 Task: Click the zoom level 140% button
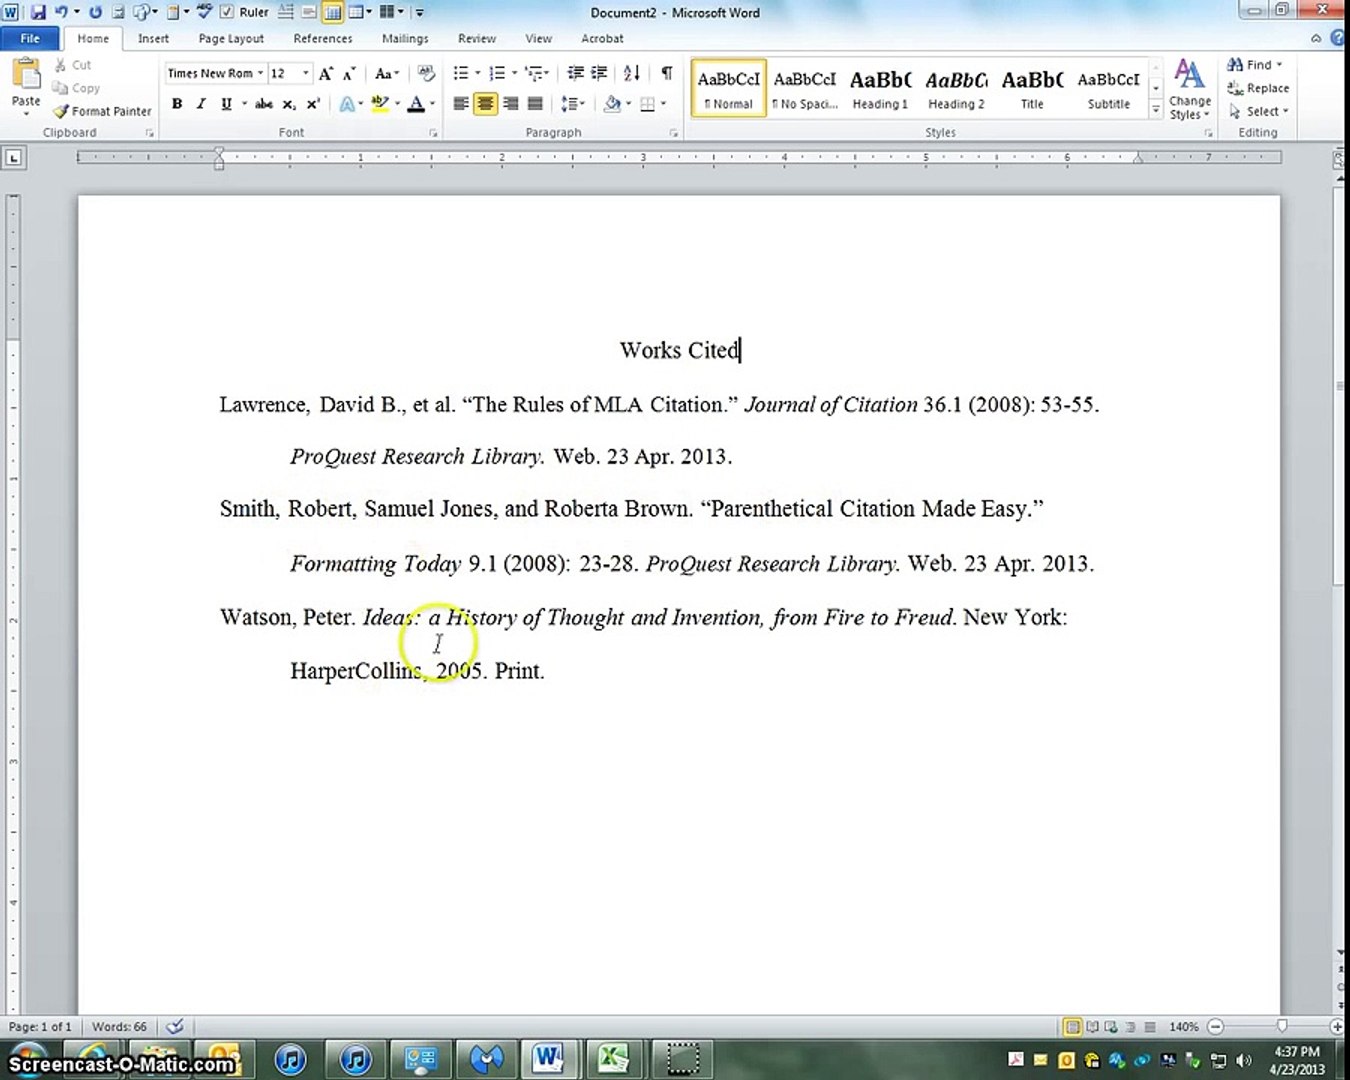tap(1183, 1026)
